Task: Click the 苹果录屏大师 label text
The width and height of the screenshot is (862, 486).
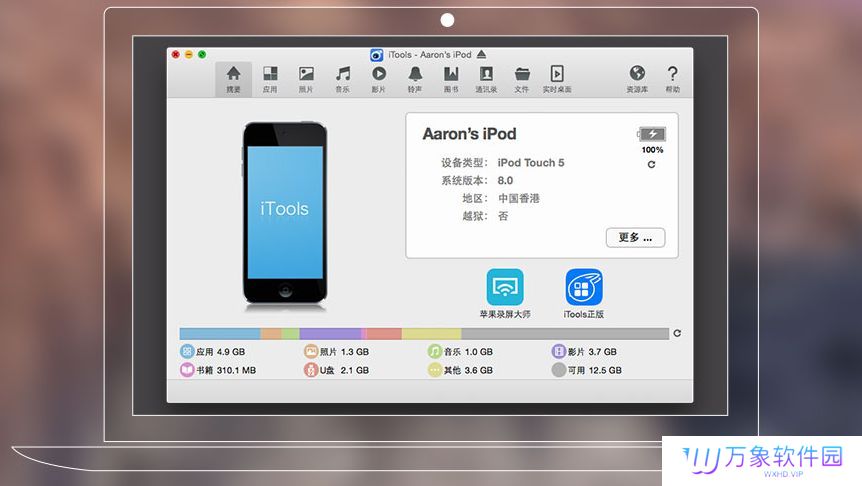Action: pos(505,314)
